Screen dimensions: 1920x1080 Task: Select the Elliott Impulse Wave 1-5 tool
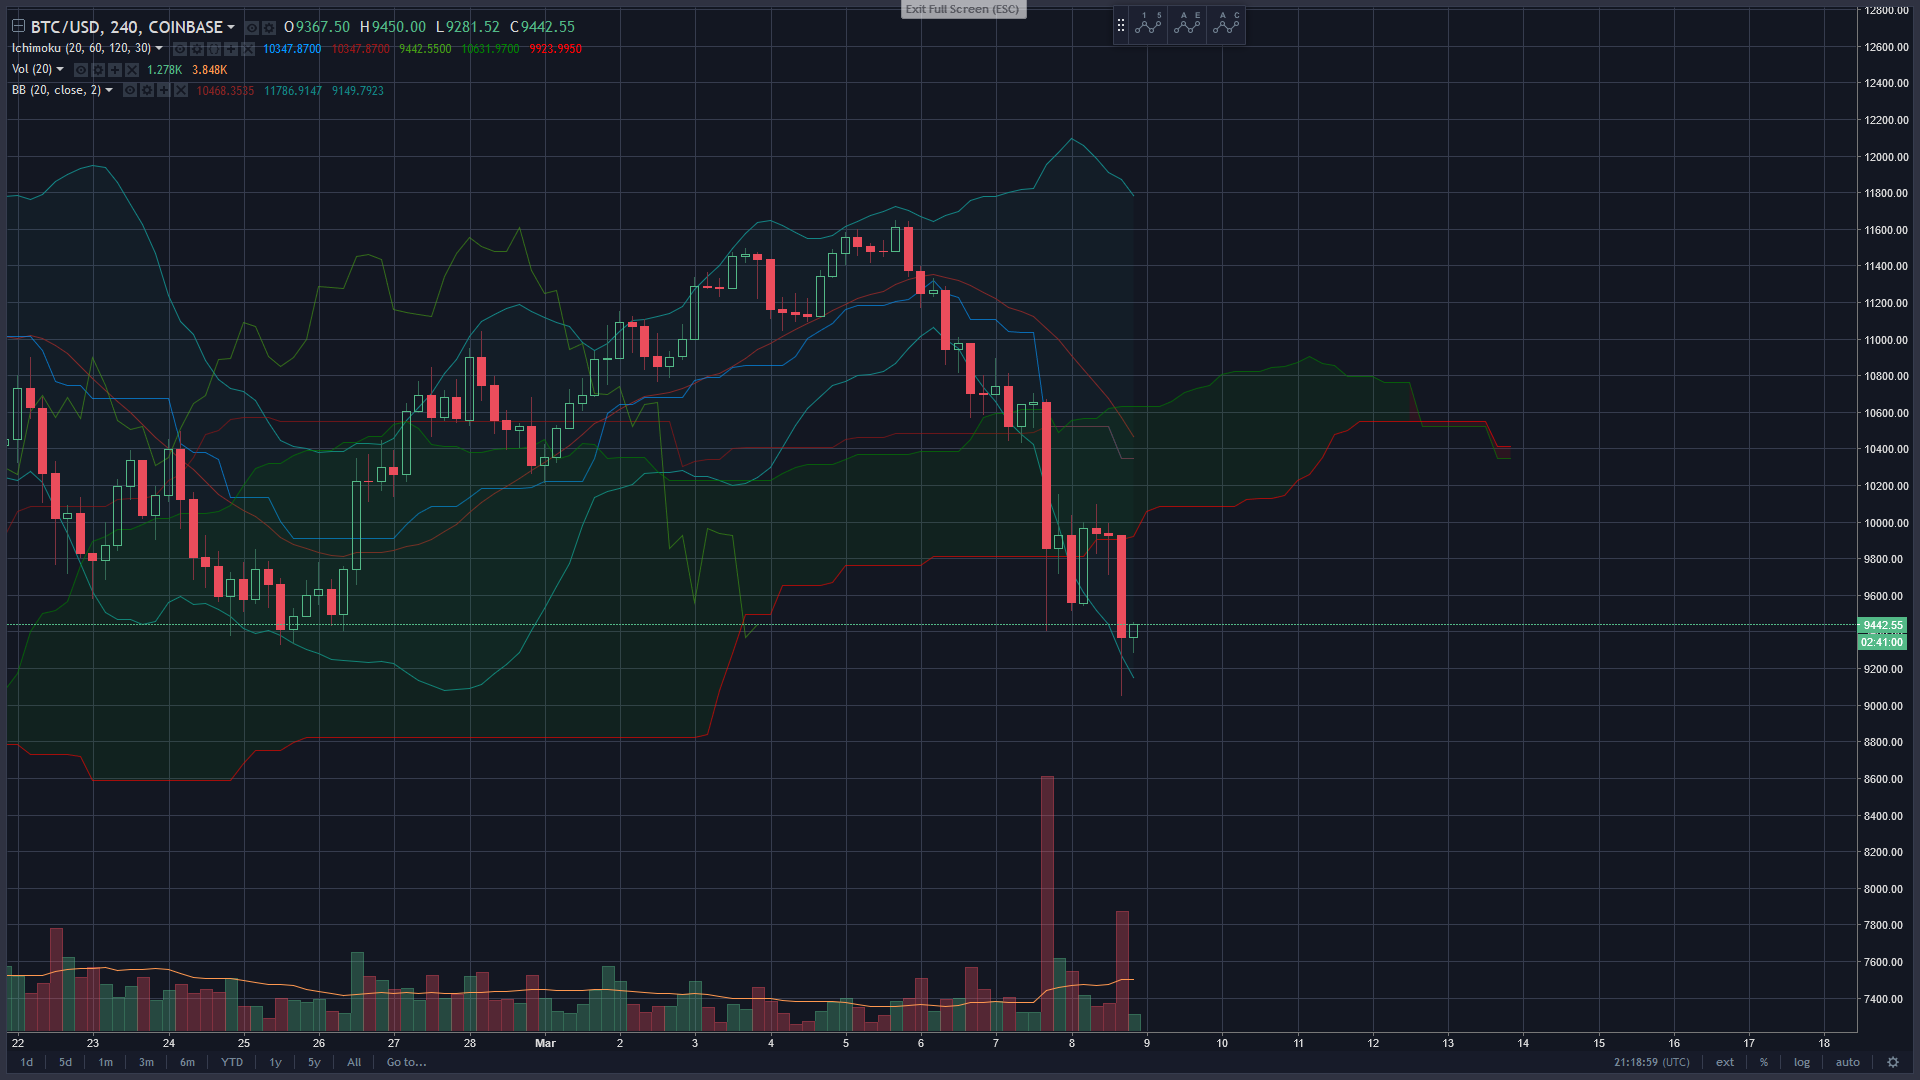(x=1149, y=25)
